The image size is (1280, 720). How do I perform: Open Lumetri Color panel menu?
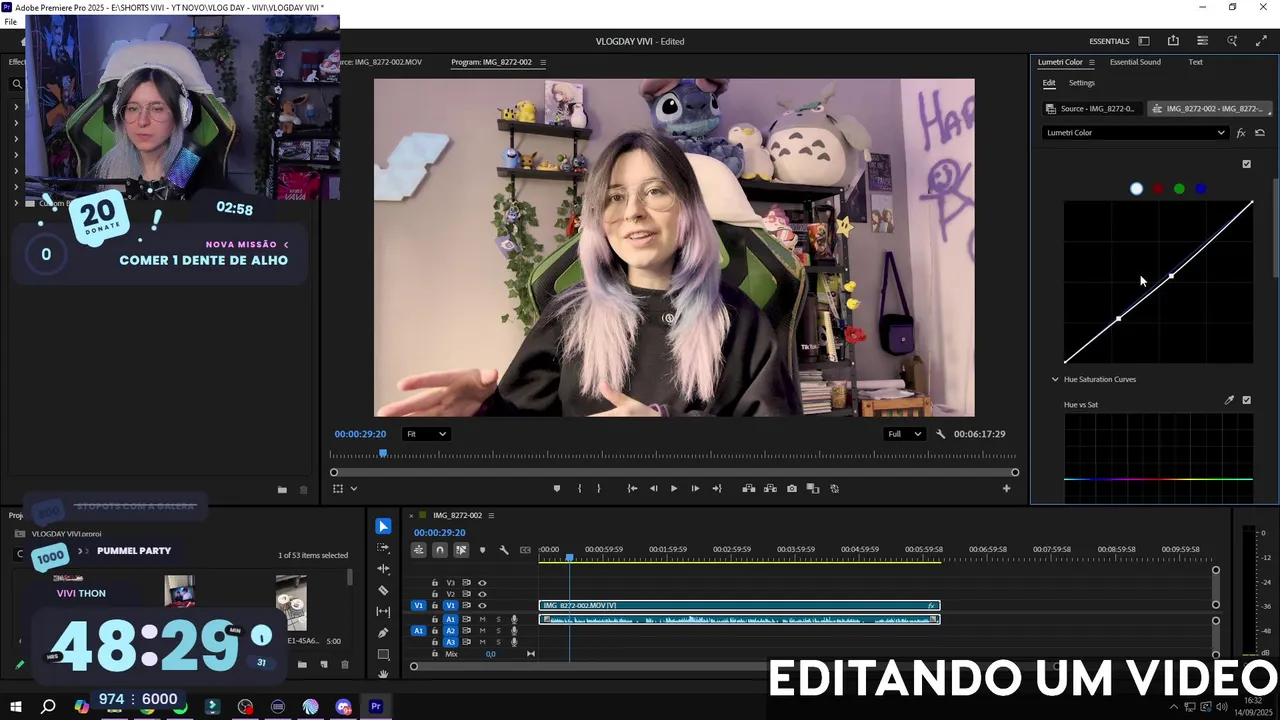click(x=1092, y=62)
